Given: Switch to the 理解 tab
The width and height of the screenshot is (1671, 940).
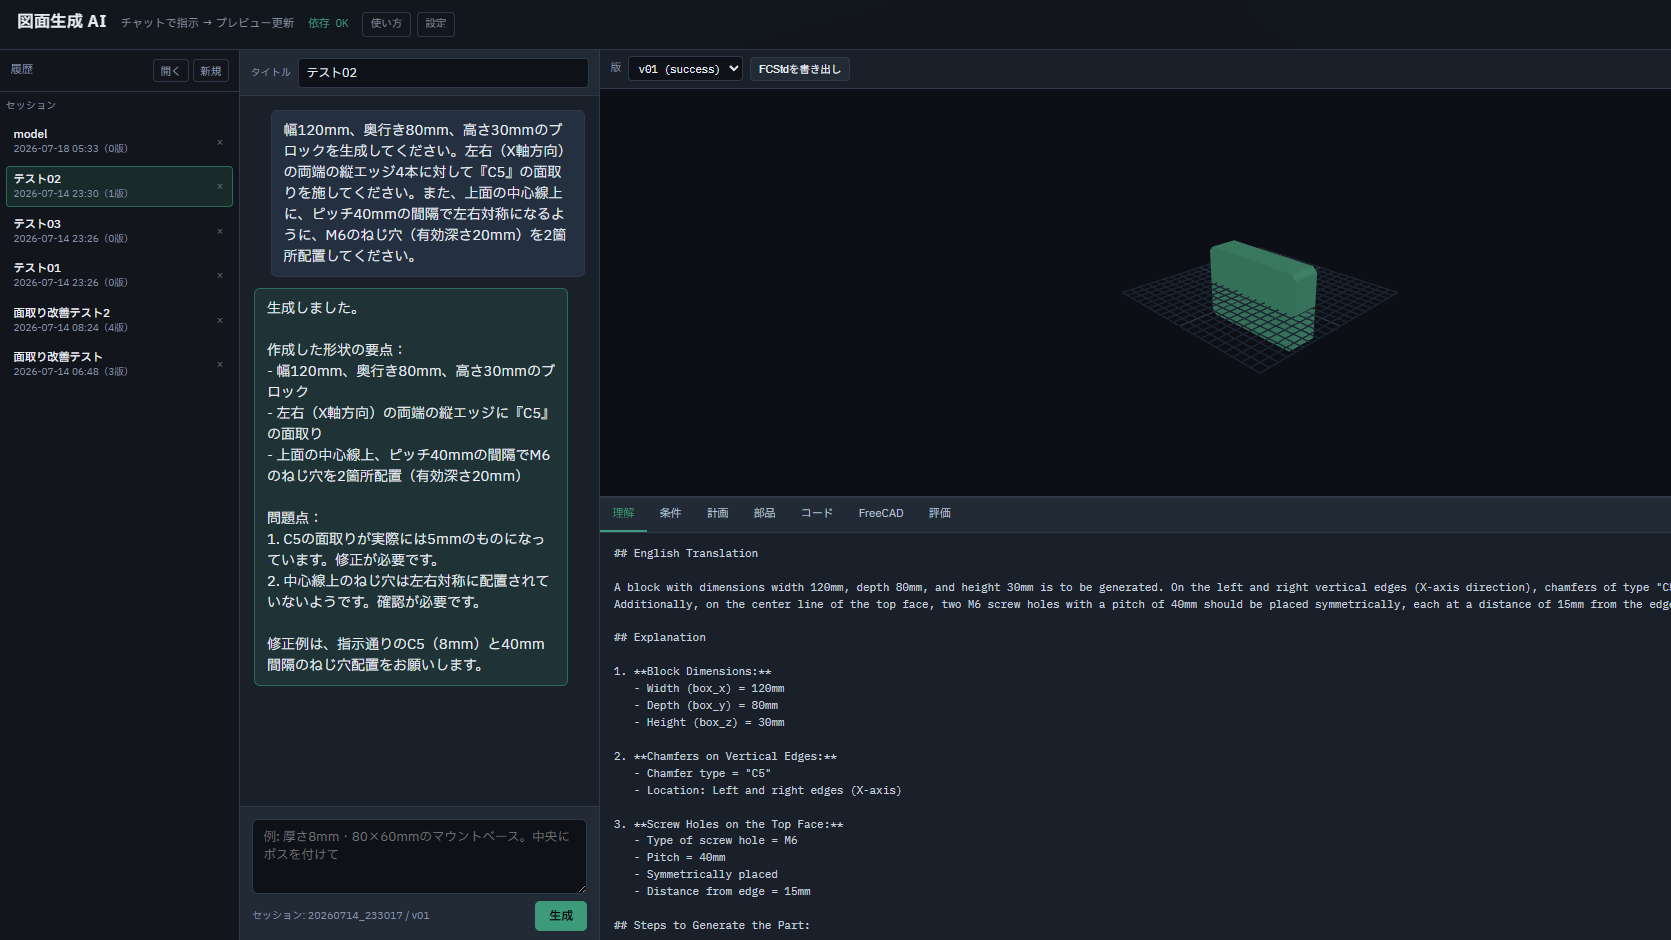Looking at the screenshot, I should point(624,513).
